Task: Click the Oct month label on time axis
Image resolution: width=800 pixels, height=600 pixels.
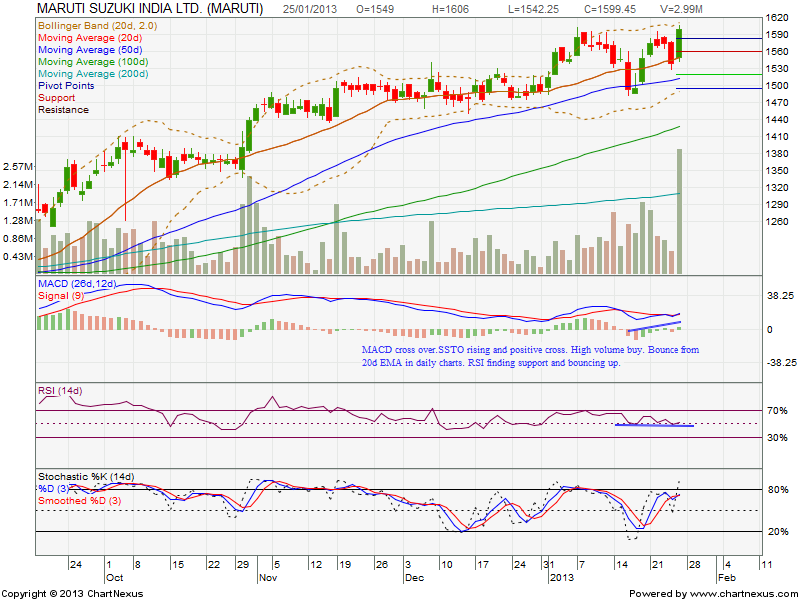Action: click(x=115, y=578)
